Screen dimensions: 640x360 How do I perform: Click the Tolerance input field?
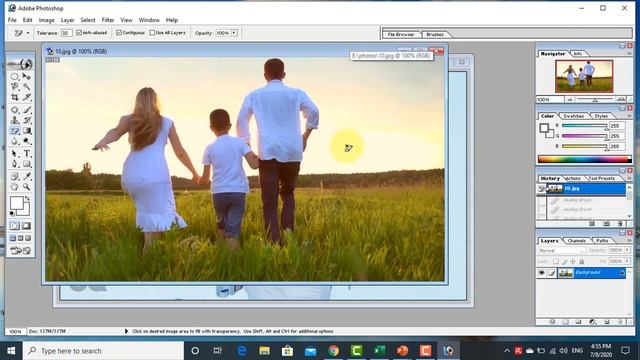click(66, 33)
